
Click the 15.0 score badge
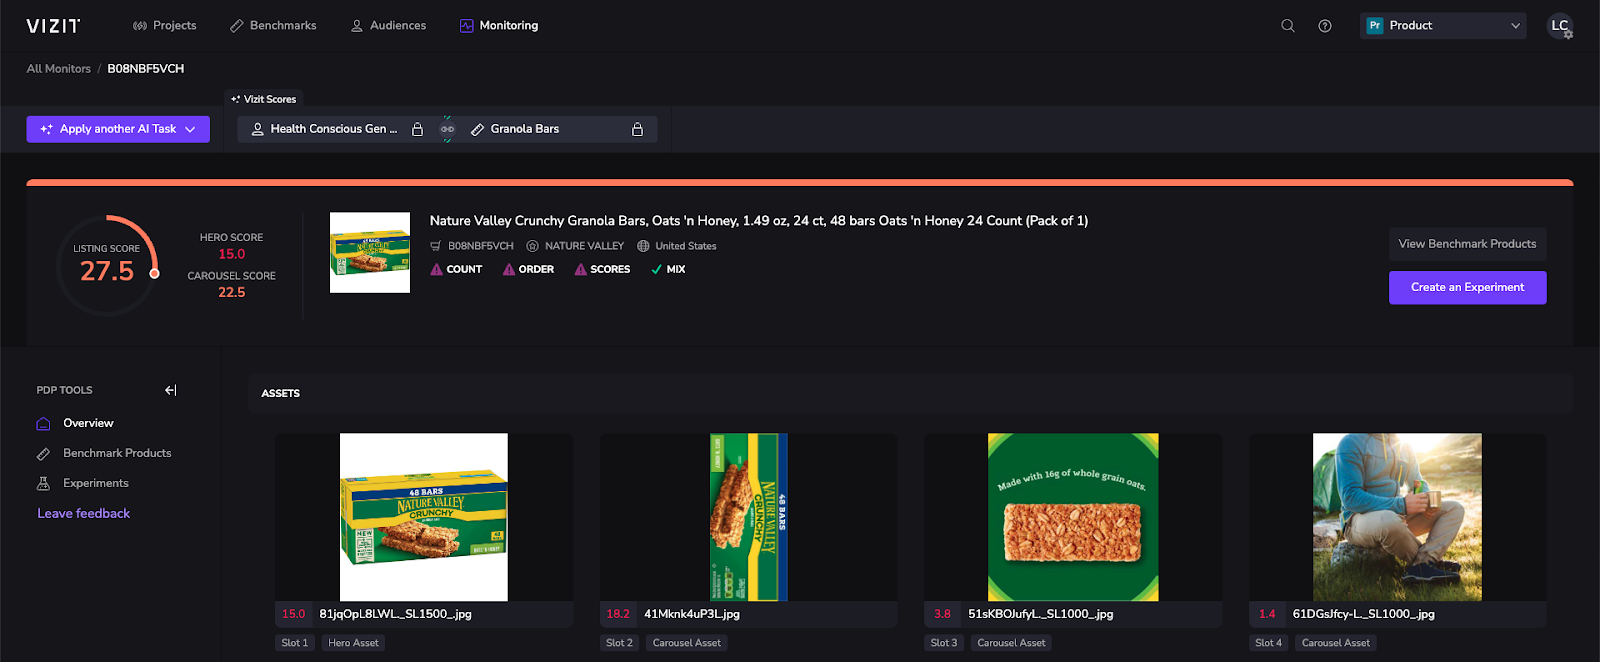[294, 614]
